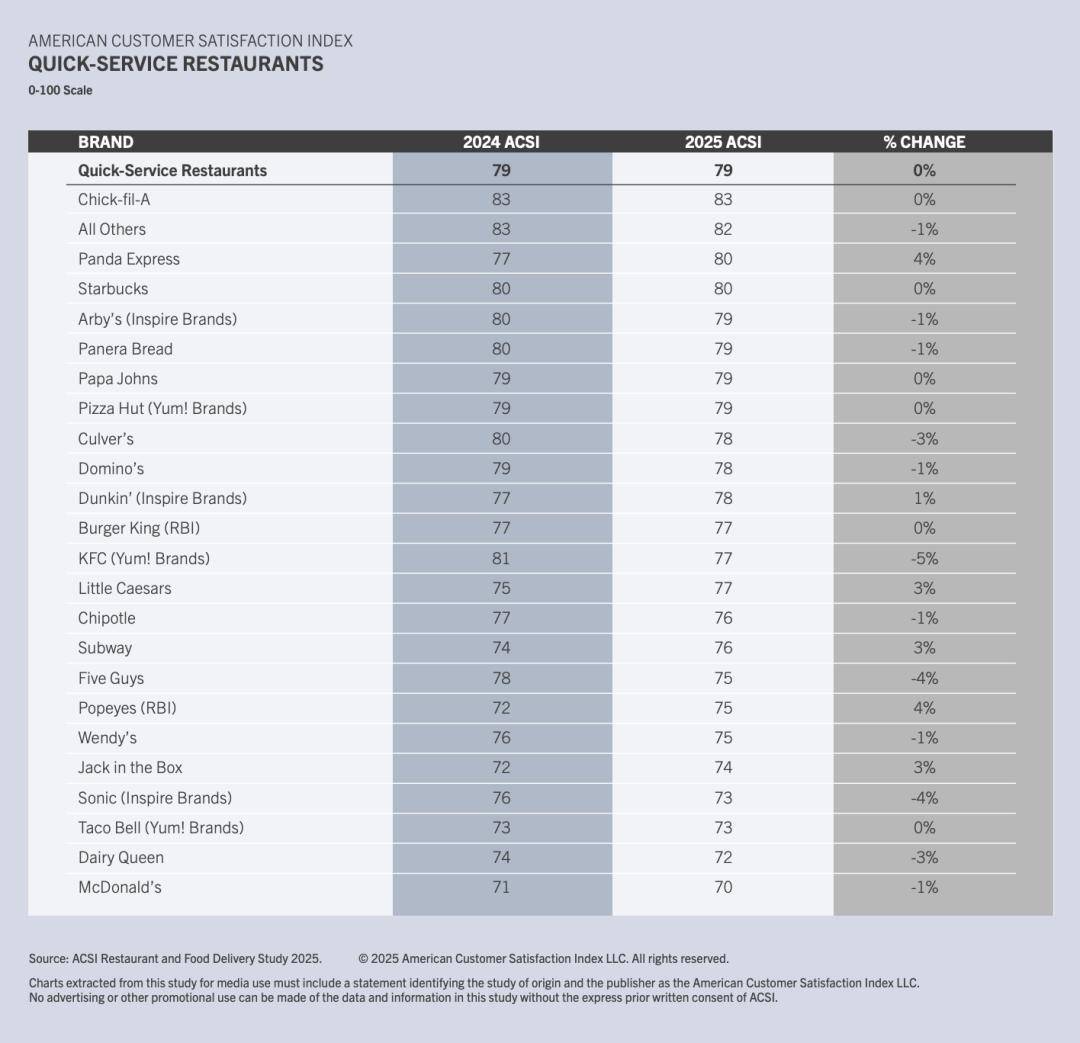Click McDonald's 2025 score of 70
The height and width of the screenshot is (1043, 1080).
723,887
